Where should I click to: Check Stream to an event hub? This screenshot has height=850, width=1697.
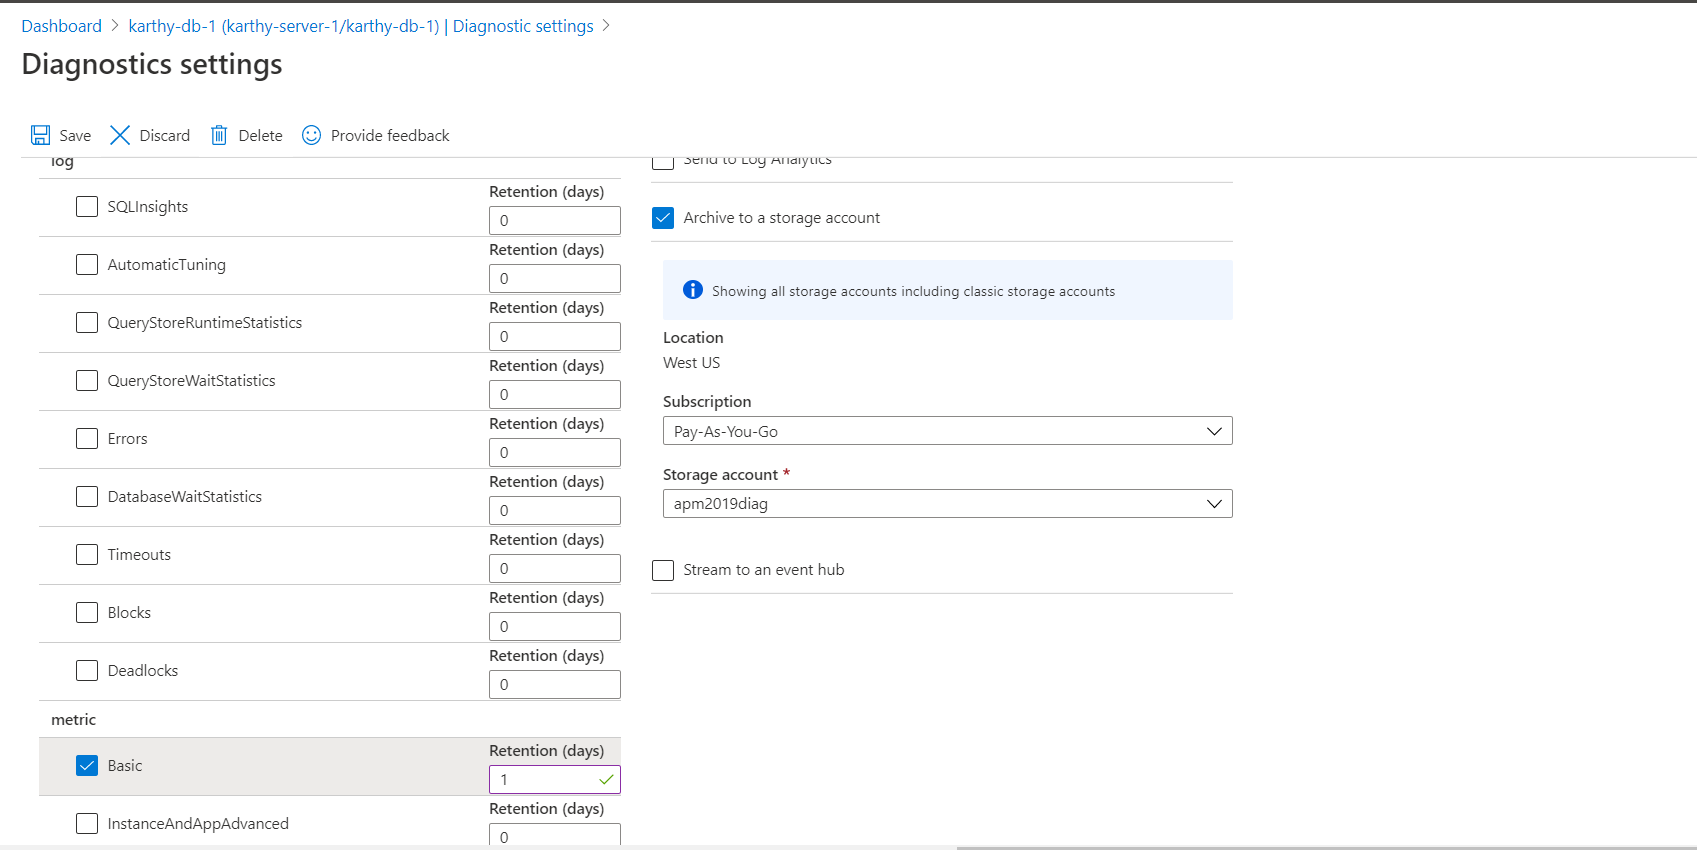click(x=663, y=570)
